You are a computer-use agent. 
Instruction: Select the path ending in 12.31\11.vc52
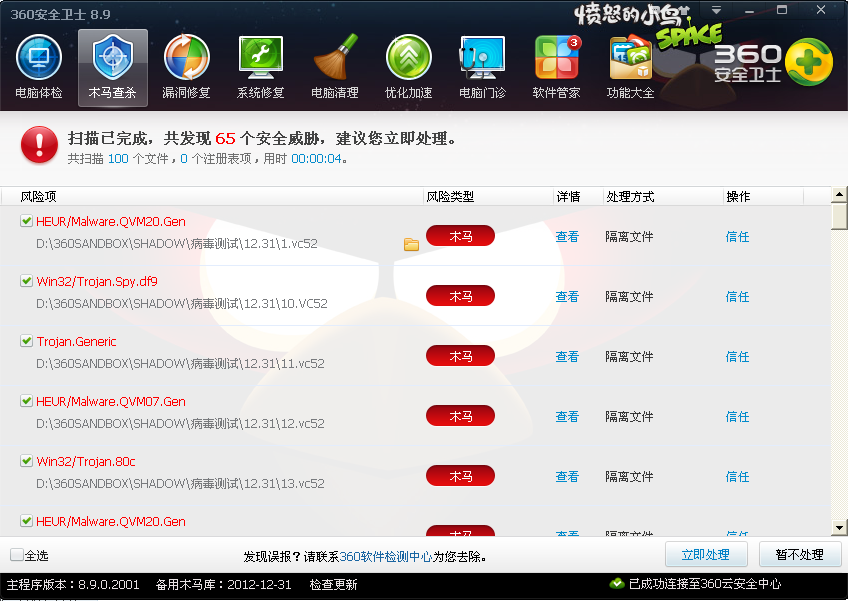180,364
